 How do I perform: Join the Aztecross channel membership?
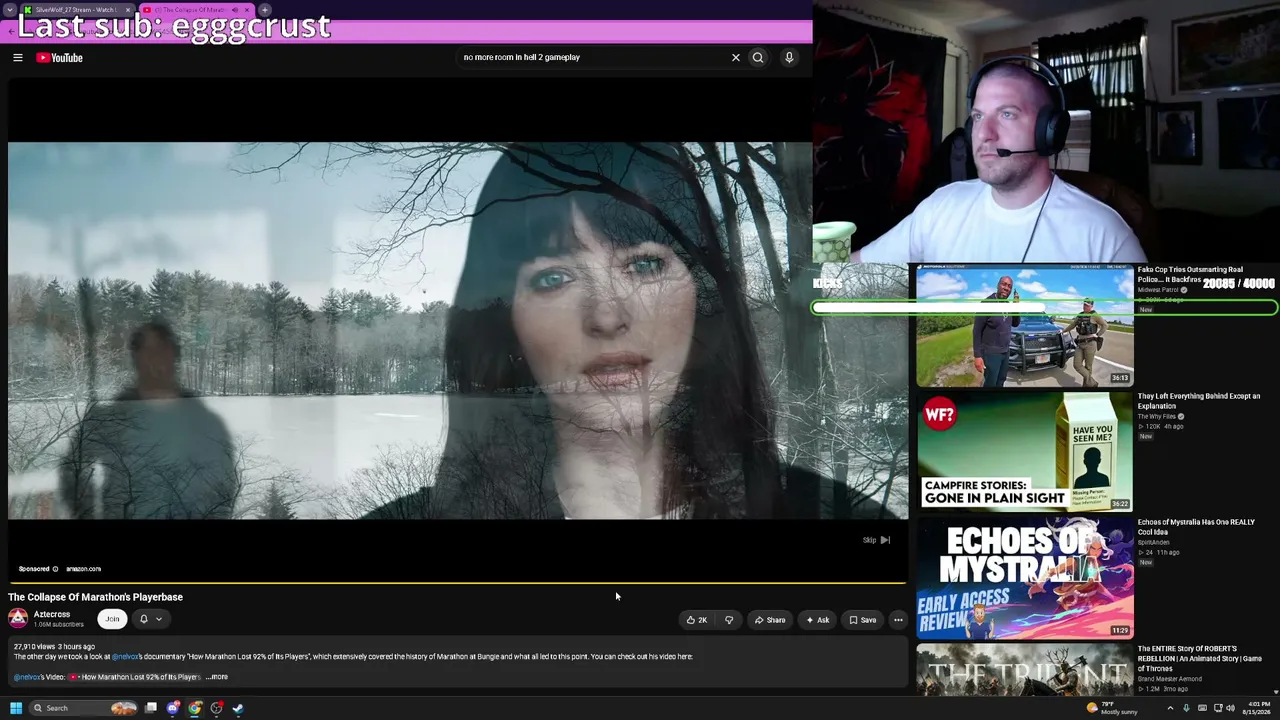(x=112, y=619)
